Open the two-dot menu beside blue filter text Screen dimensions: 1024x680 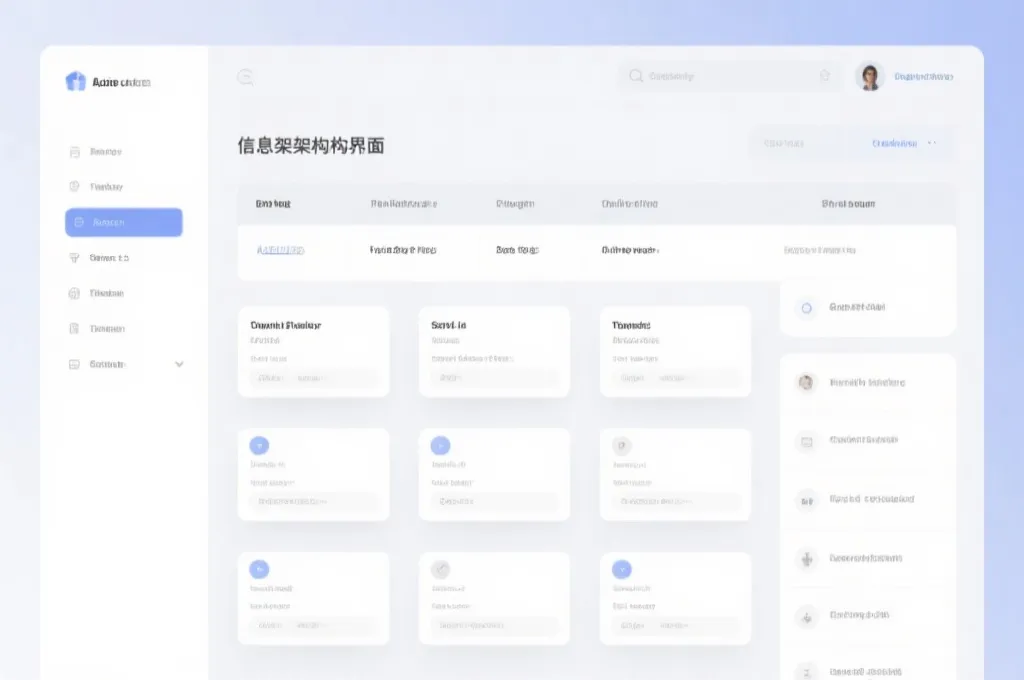coord(932,143)
